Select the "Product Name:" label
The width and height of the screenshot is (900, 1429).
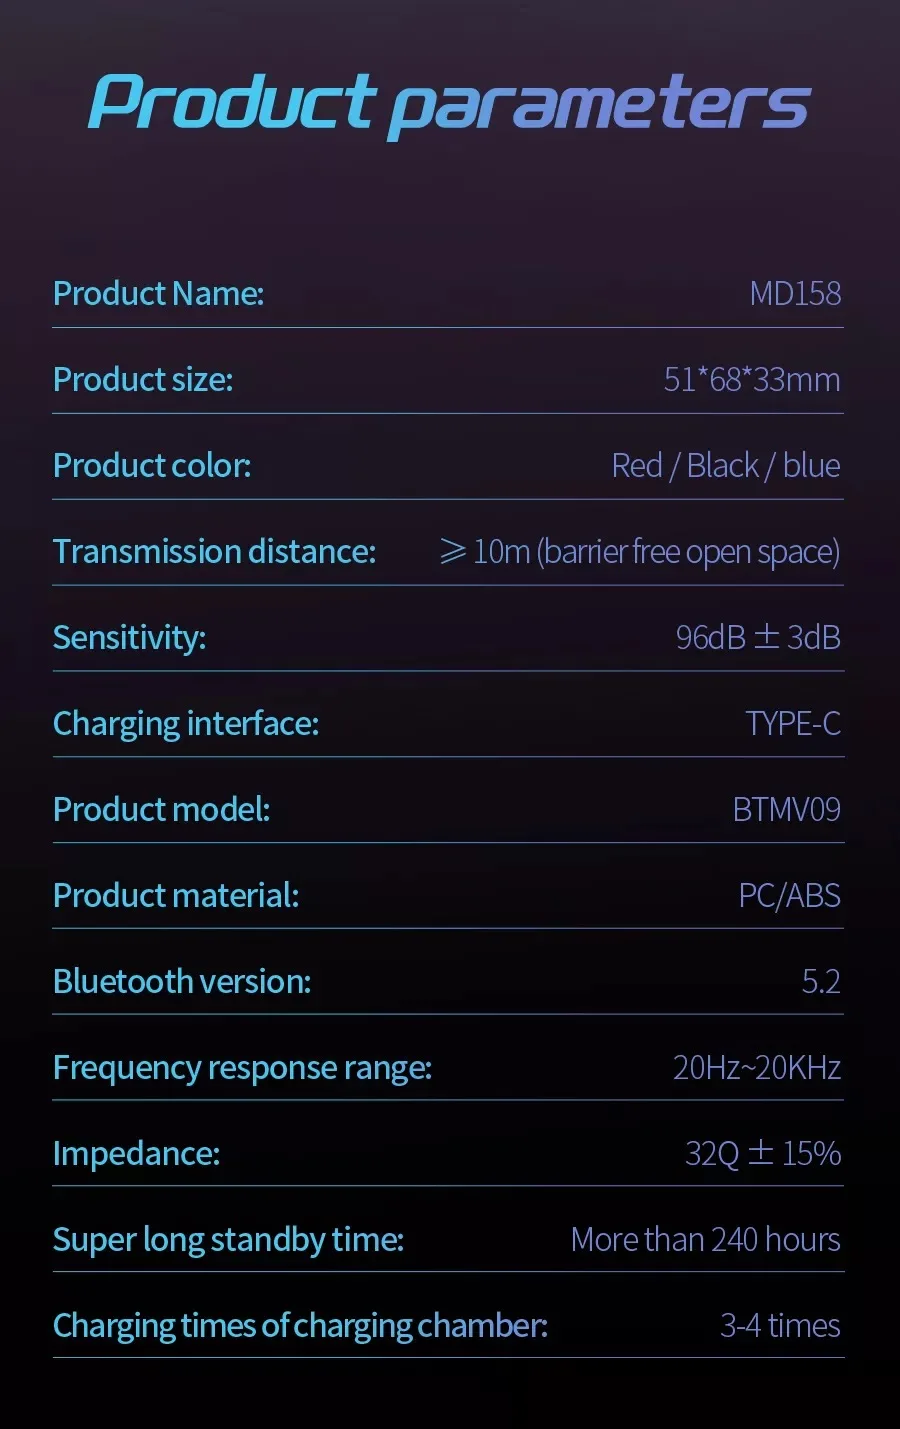coord(158,294)
